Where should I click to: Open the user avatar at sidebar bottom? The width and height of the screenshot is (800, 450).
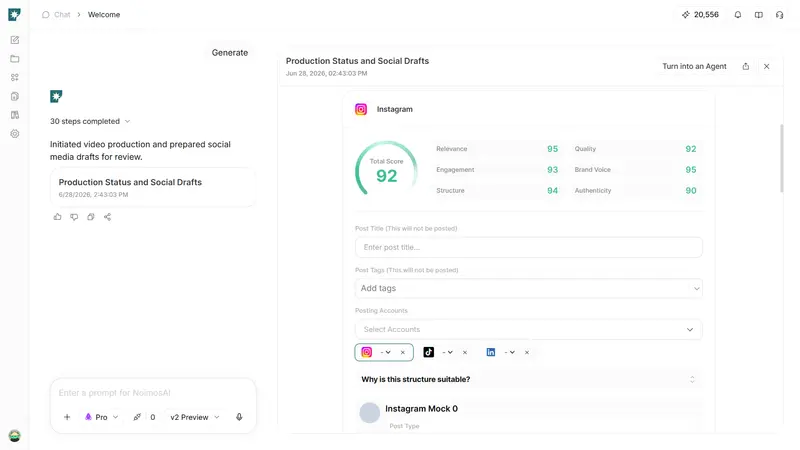tap(15, 436)
